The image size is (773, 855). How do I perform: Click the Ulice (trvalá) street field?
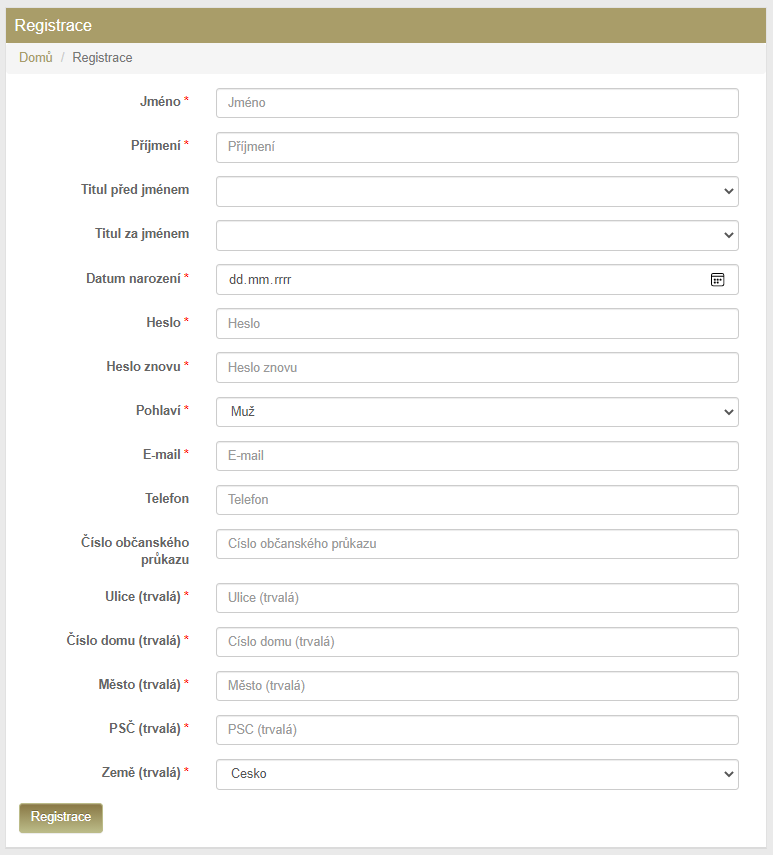[477, 598]
